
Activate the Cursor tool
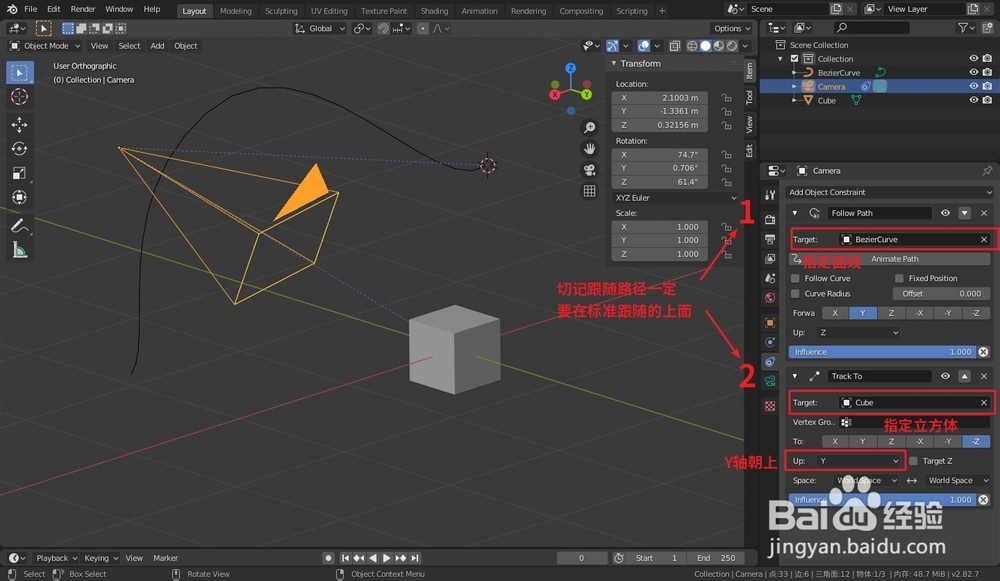(20, 97)
